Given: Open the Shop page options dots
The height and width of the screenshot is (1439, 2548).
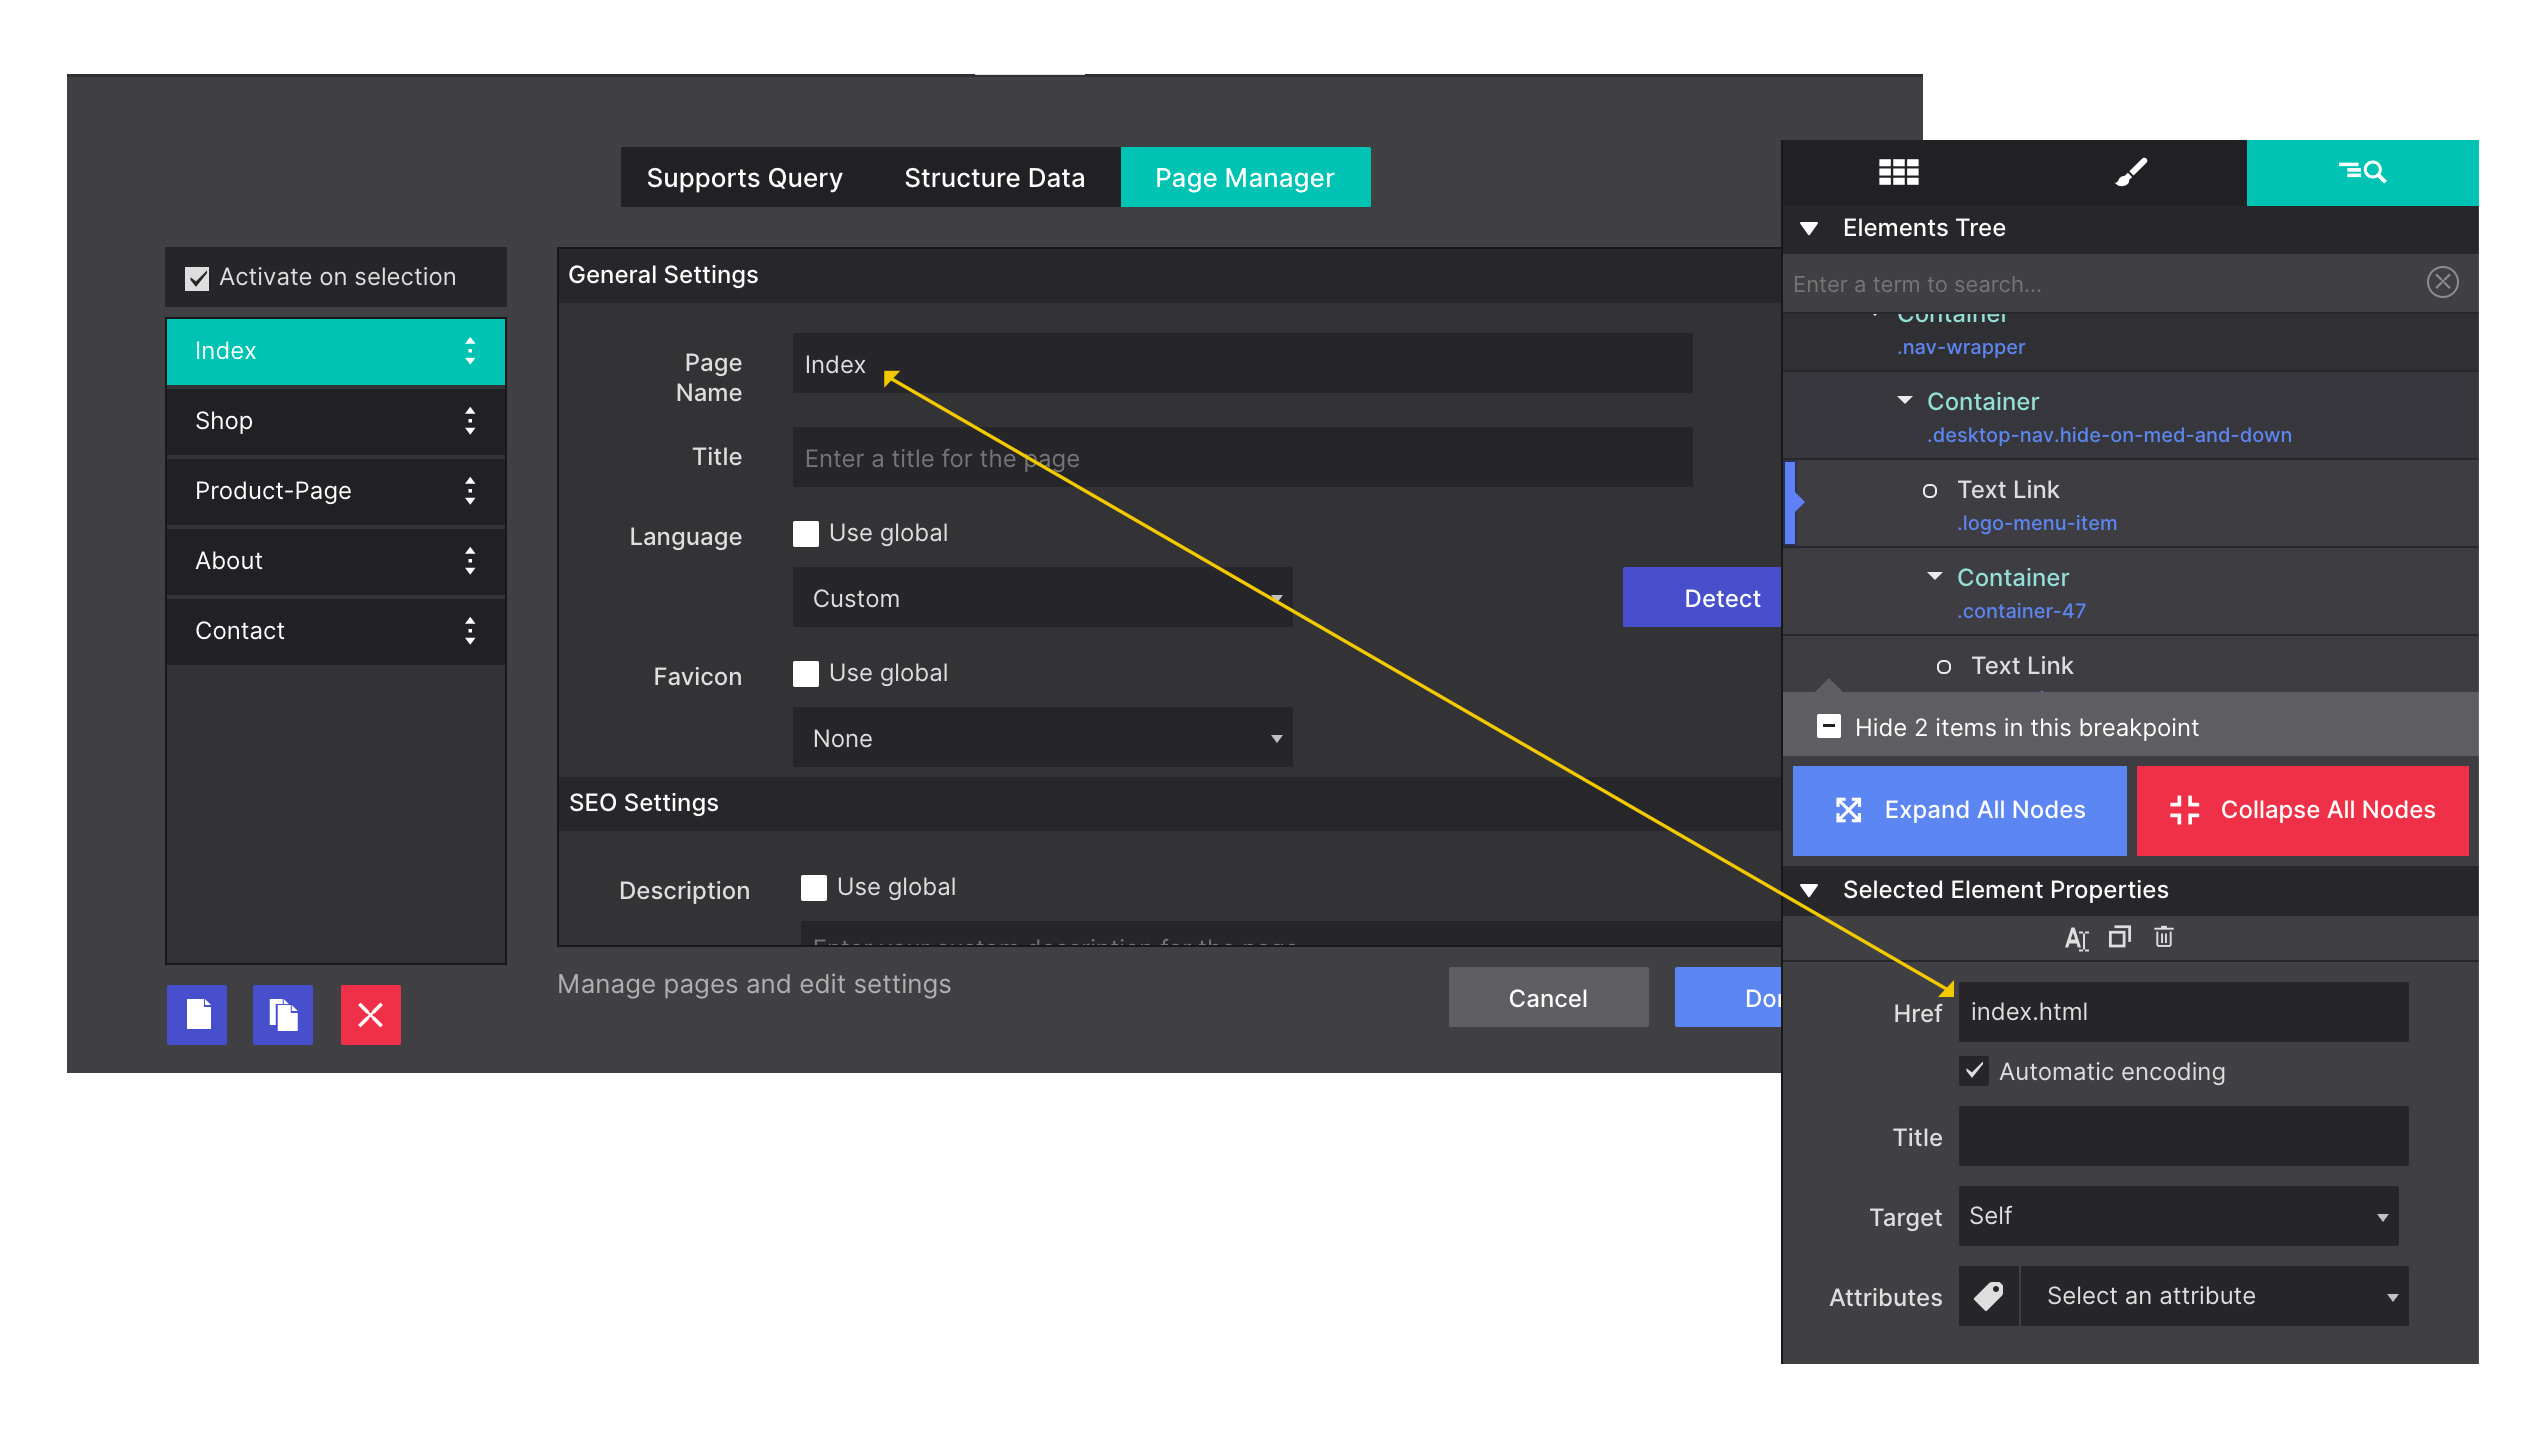Looking at the screenshot, I should [x=470, y=421].
